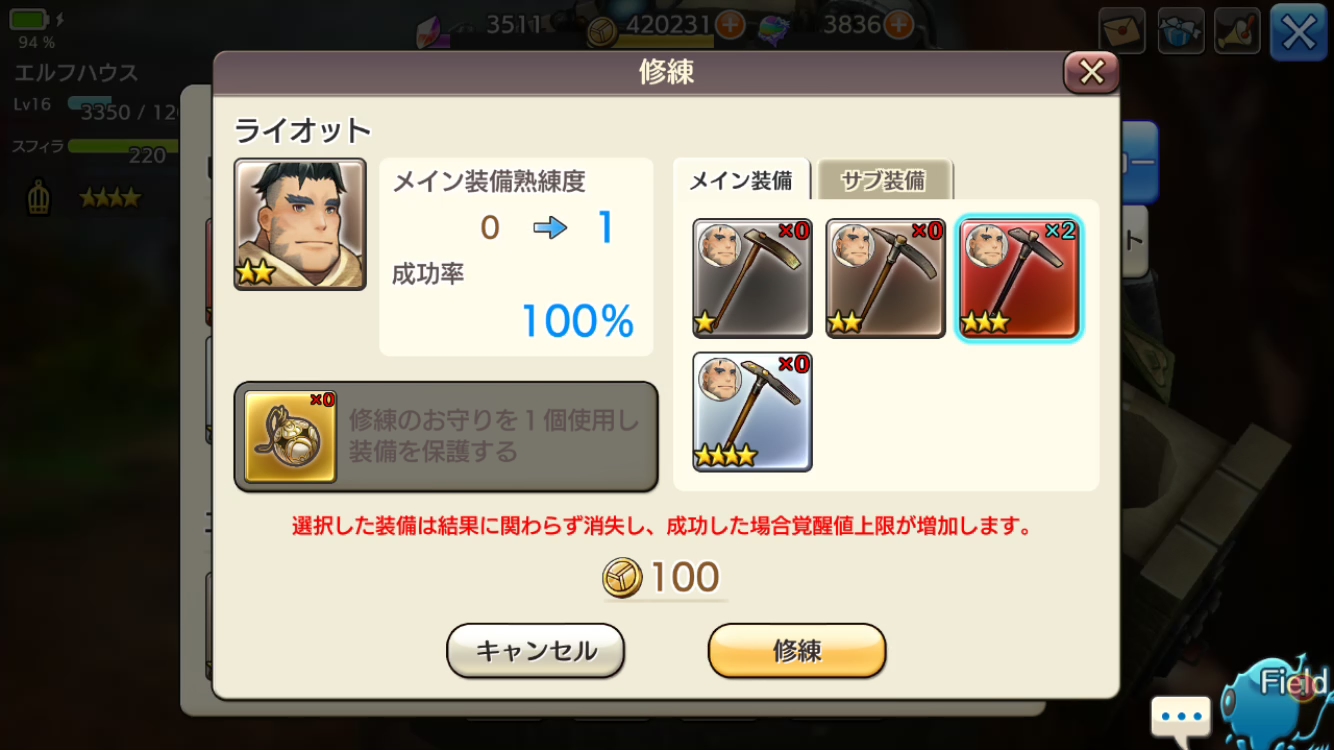Screen dimensions: 1334x750
Task: Open the chat speech bubble
Action: (1181, 718)
